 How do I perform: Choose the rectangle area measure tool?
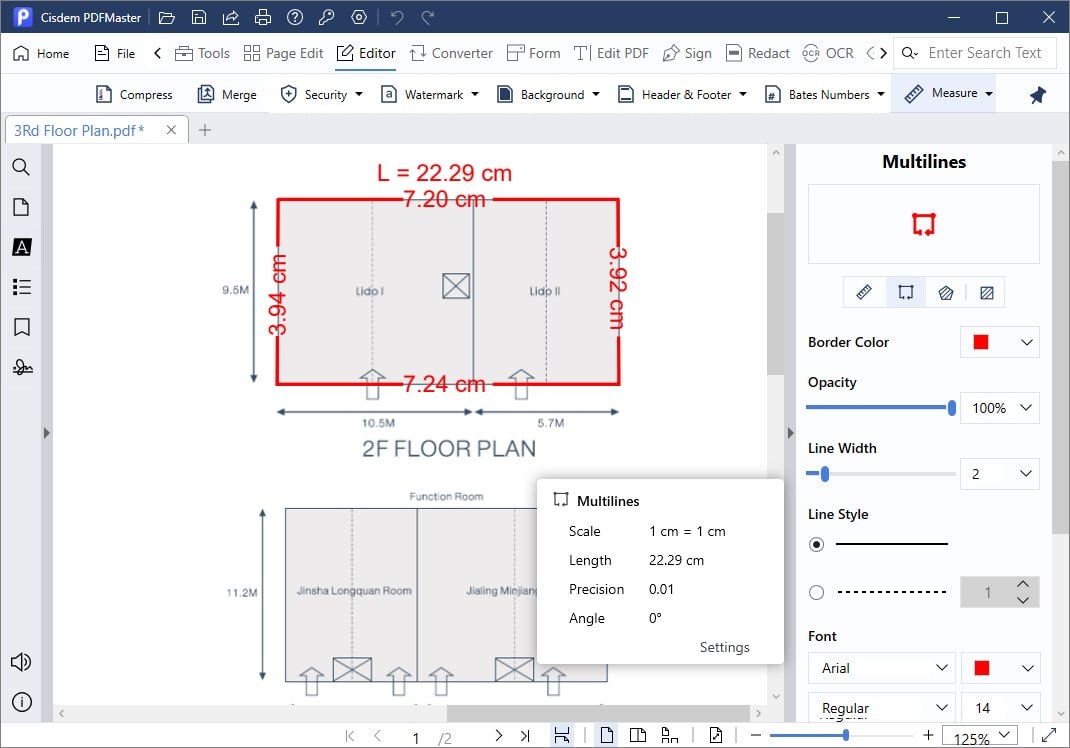click(986, 292)
